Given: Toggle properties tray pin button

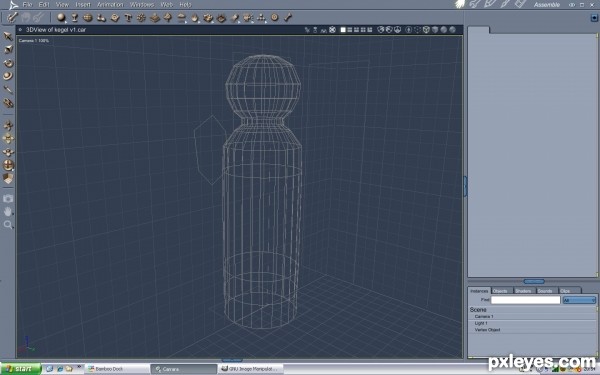Looking at the screenshot, I should (x=594, y=18).
